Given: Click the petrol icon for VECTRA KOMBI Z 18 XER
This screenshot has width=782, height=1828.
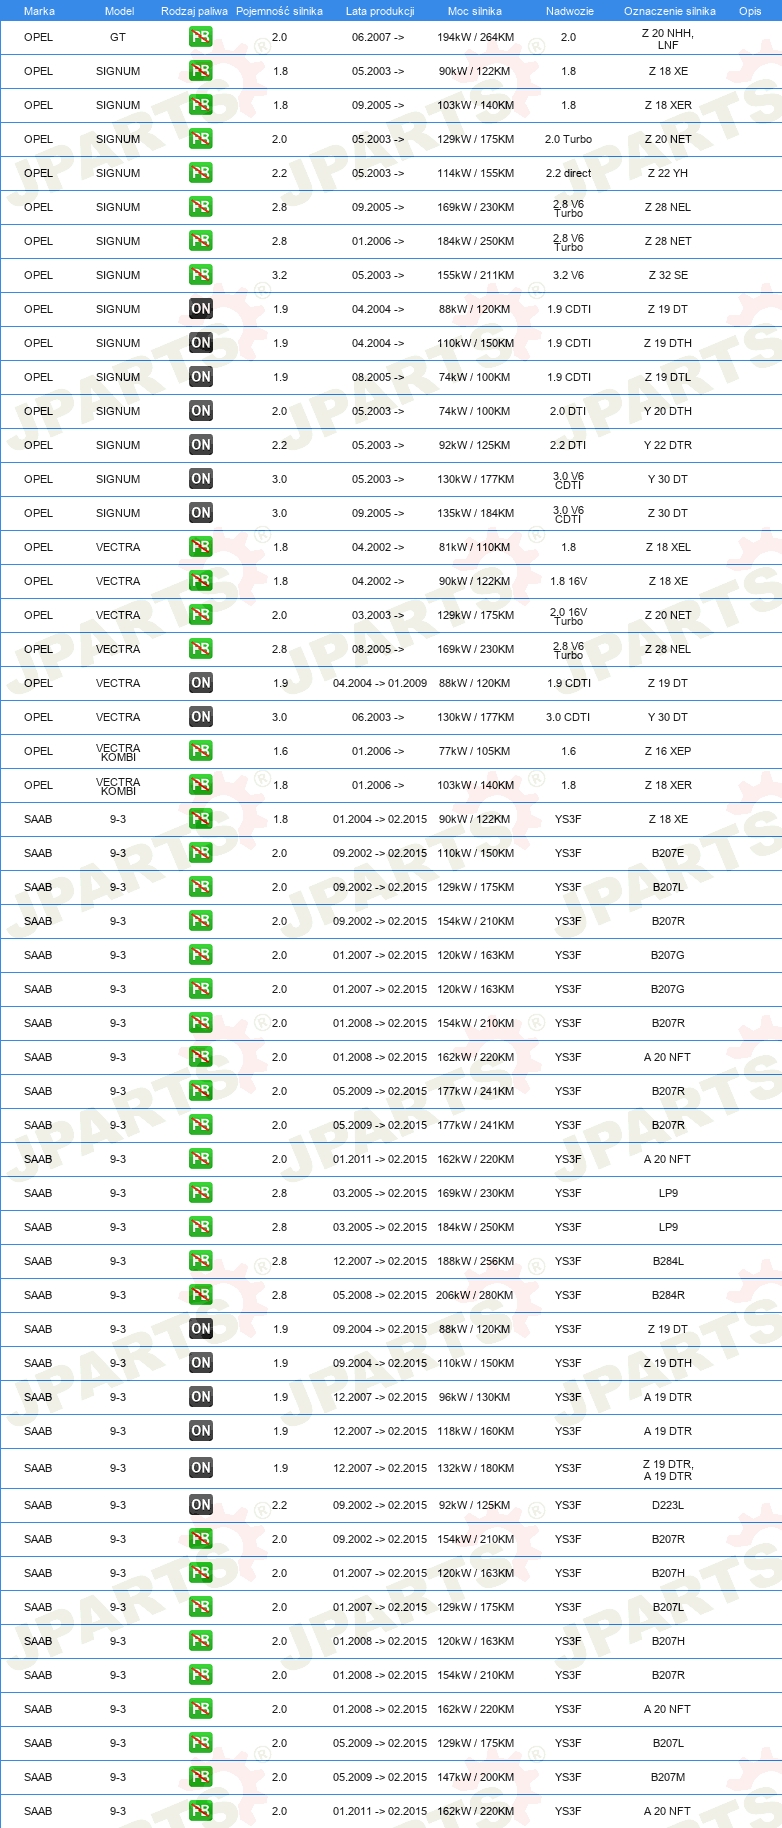Looking at the screenshot, I should point(201,785).
